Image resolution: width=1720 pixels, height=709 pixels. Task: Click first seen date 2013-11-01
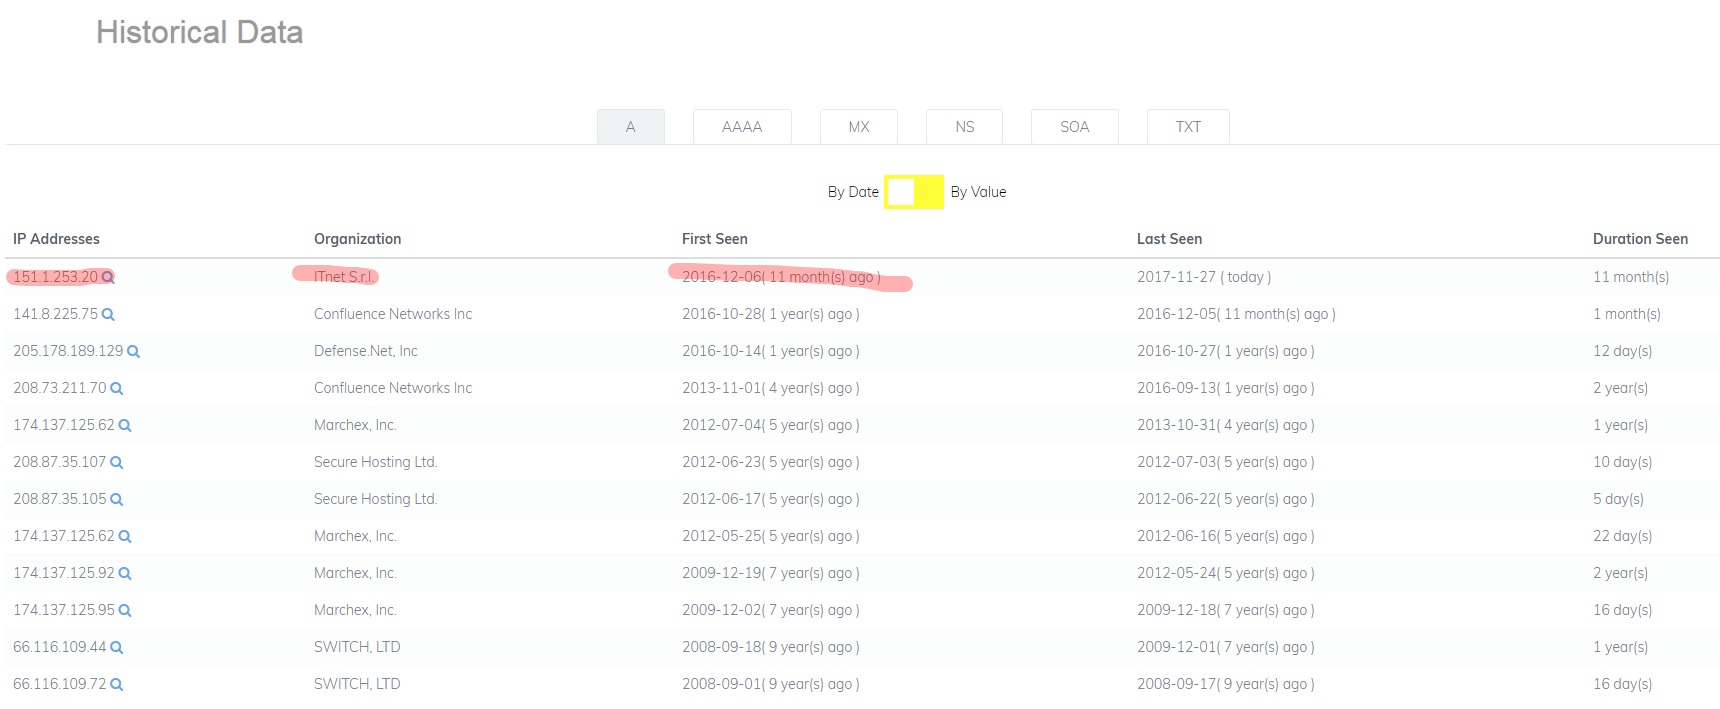click(x=771, y=388)
